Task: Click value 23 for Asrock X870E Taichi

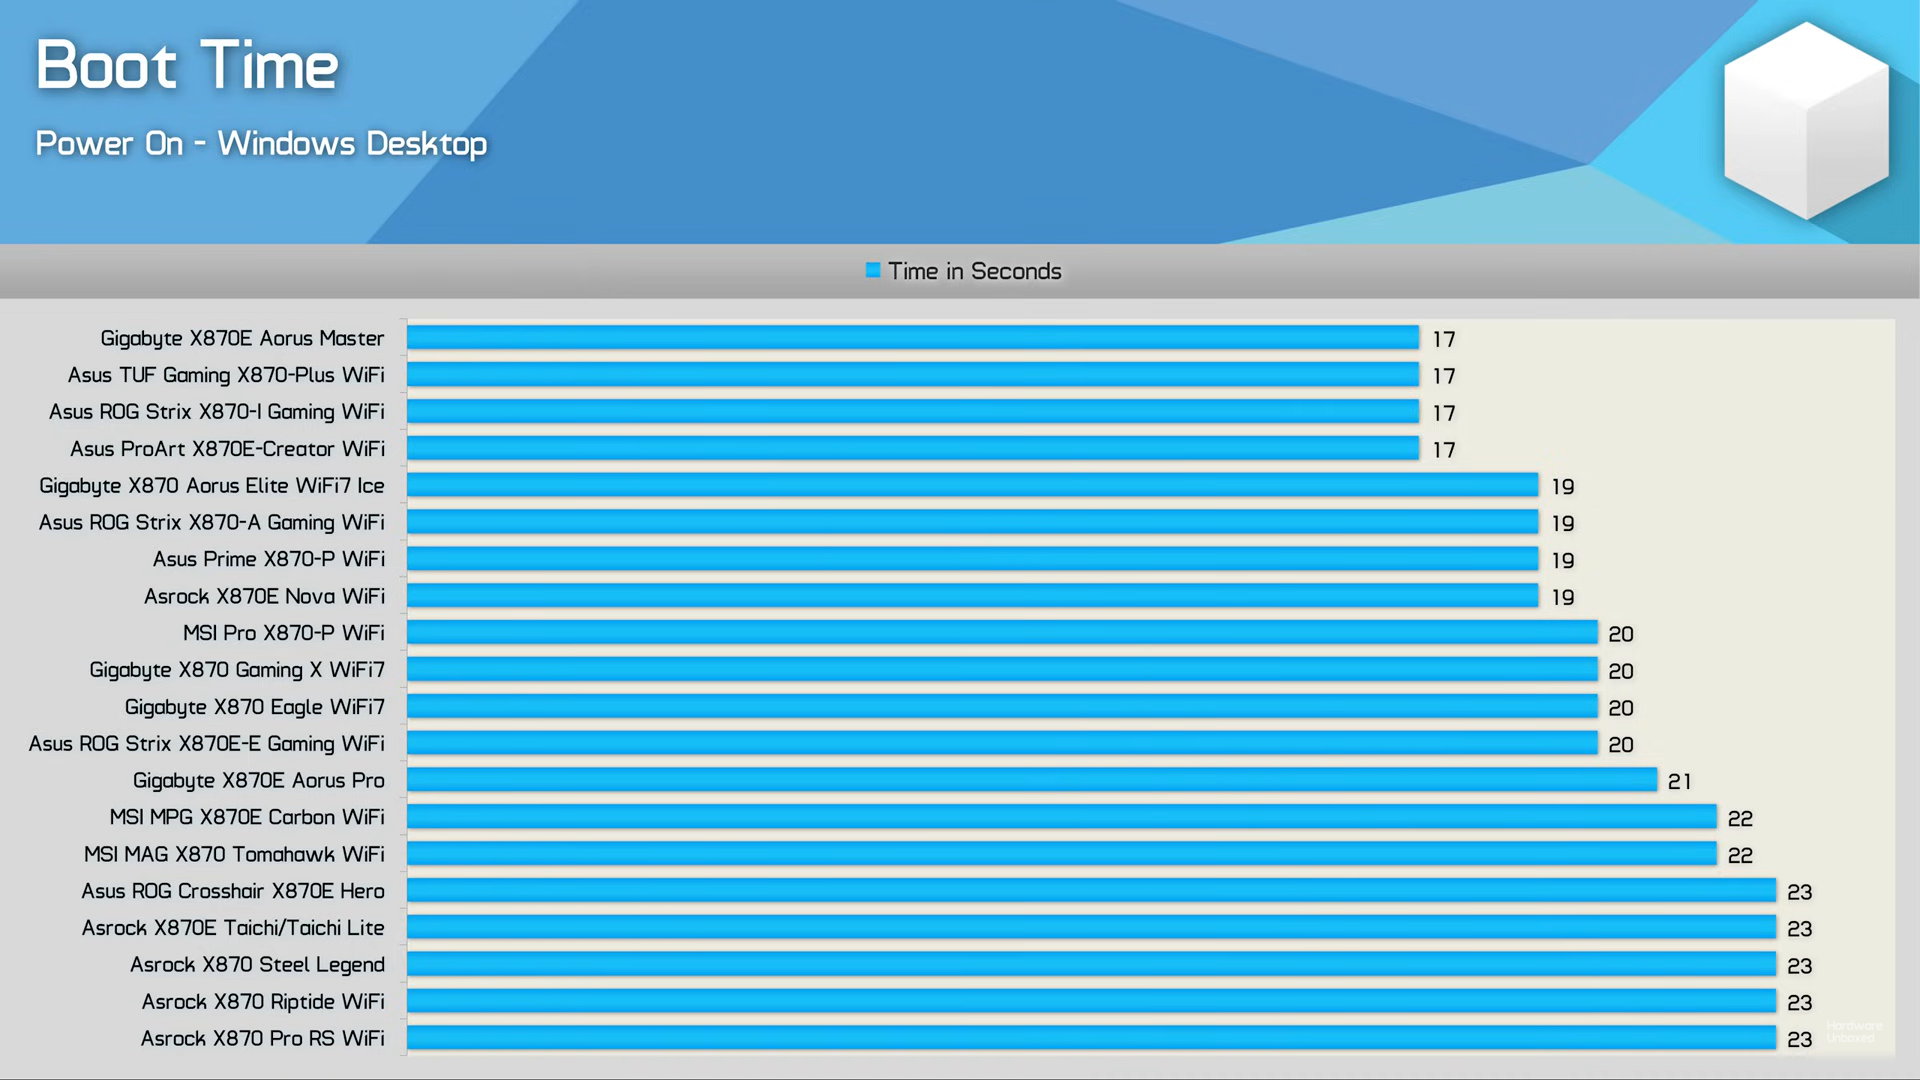Action: (1800, 929)
